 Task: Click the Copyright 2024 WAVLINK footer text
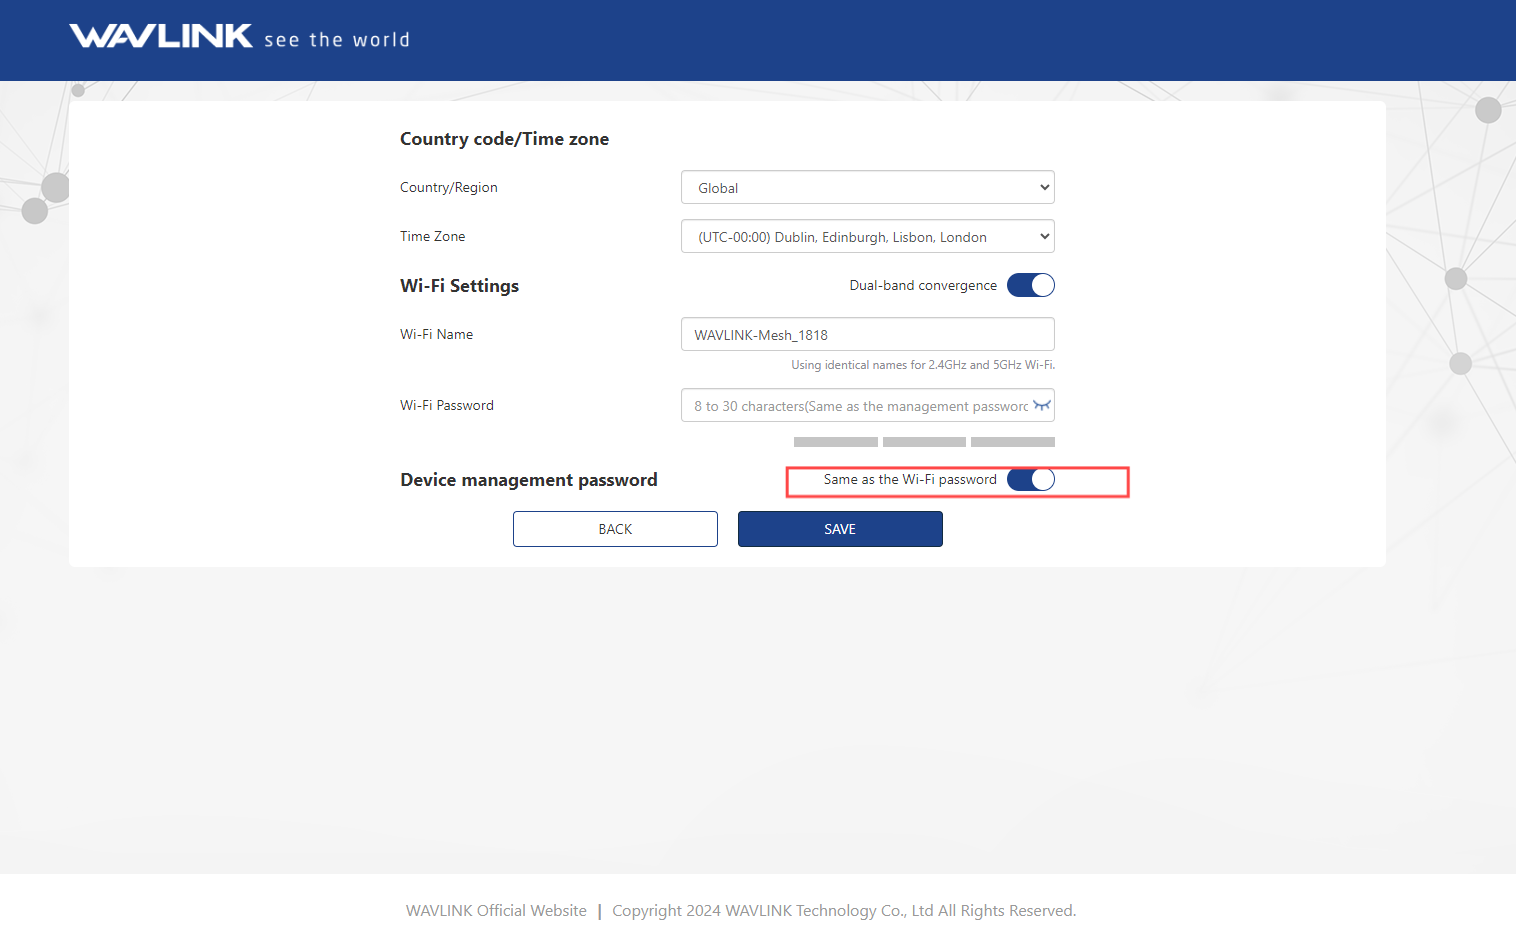point(843,911)
